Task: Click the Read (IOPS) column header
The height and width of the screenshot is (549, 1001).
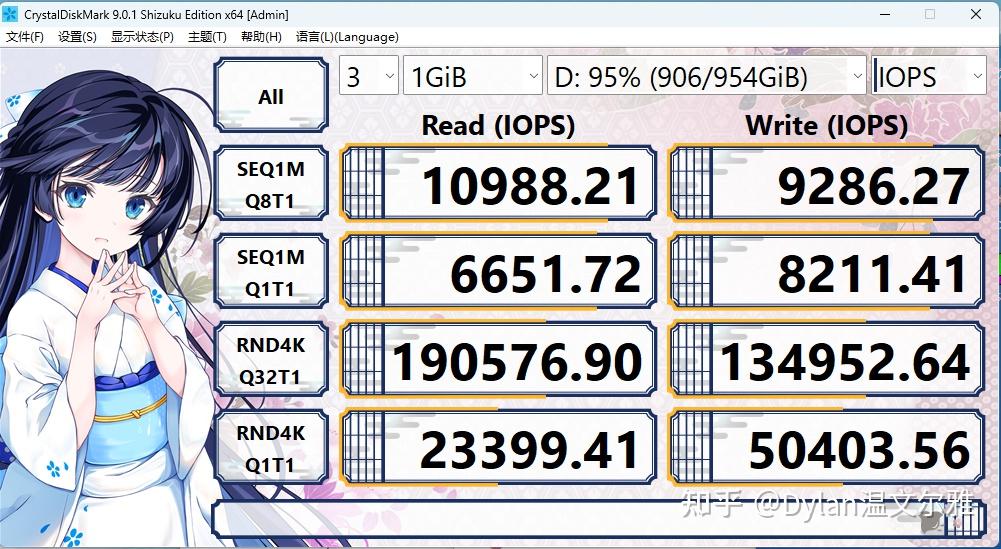Action: 499,125
